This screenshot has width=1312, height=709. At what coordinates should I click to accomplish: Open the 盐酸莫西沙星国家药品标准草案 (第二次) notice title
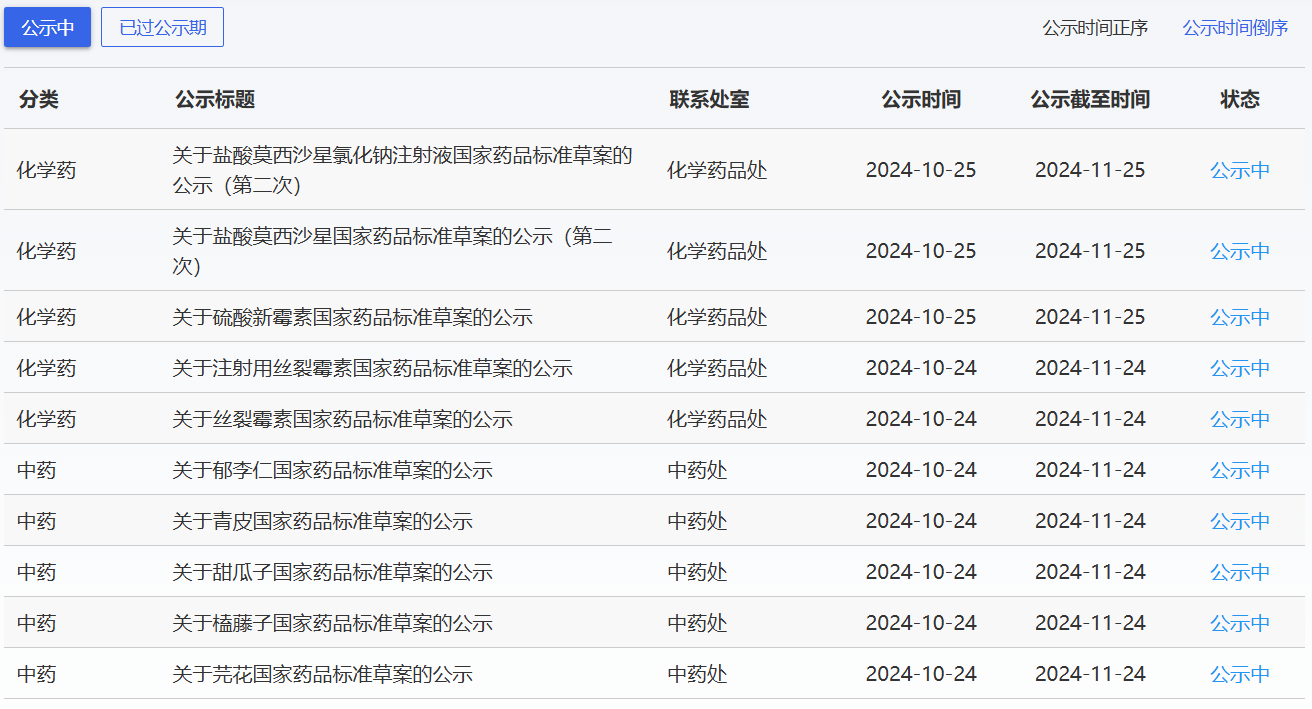point(392,251)
